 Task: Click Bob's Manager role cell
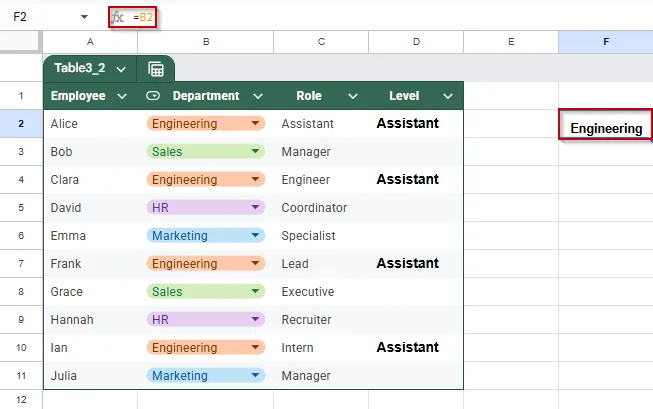pyautogui.click(x=321, y=152)
